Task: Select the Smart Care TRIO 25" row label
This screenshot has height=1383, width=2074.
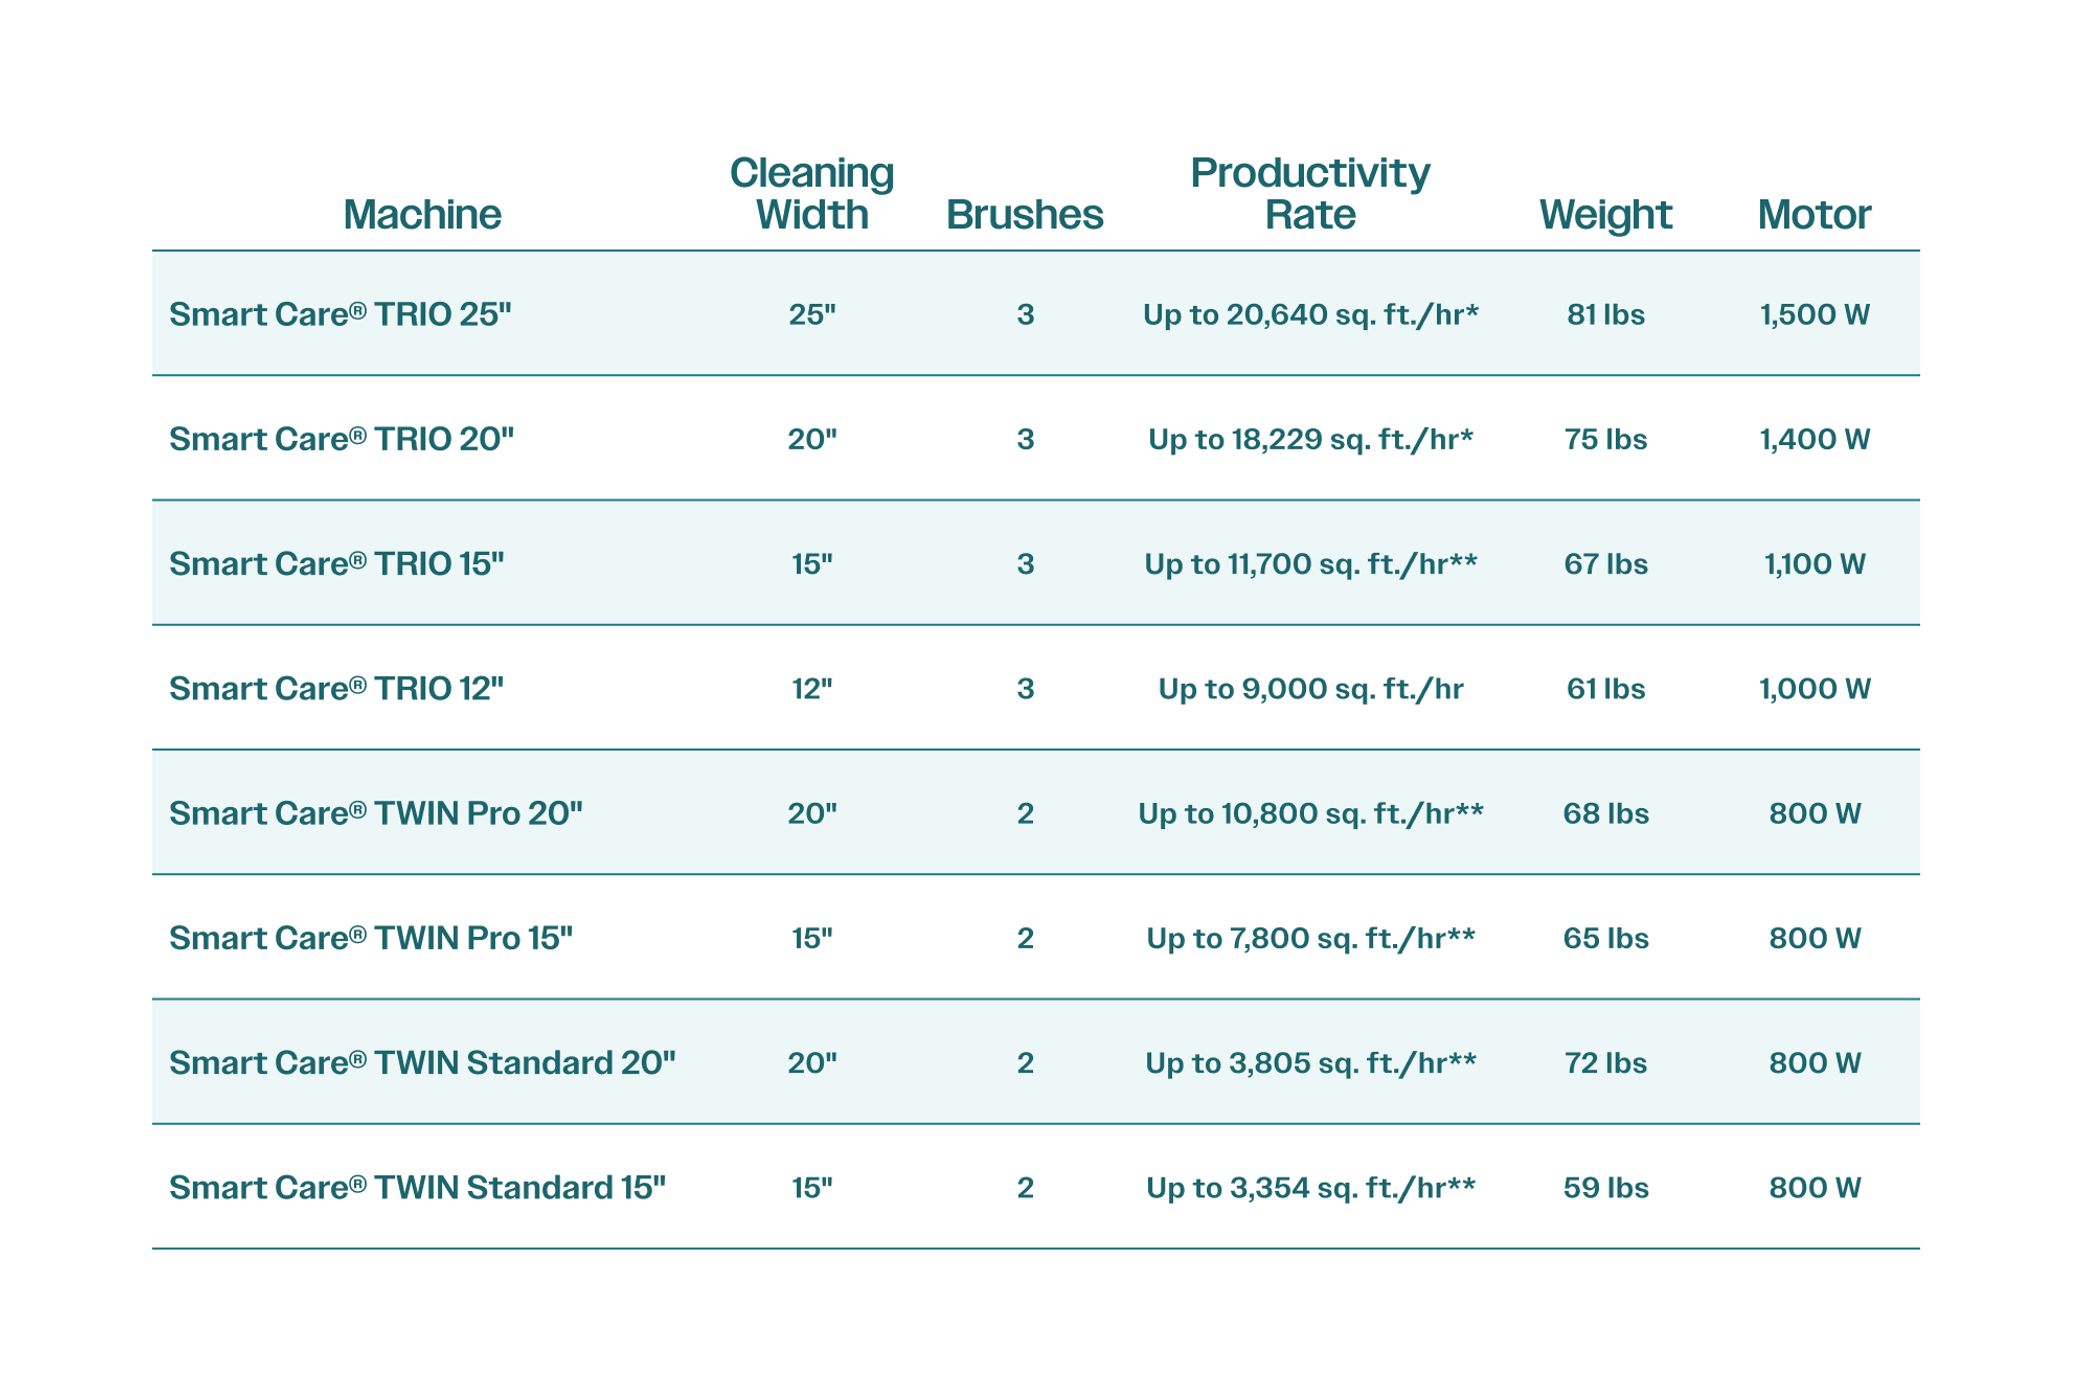Action: (x=340, y=314)
